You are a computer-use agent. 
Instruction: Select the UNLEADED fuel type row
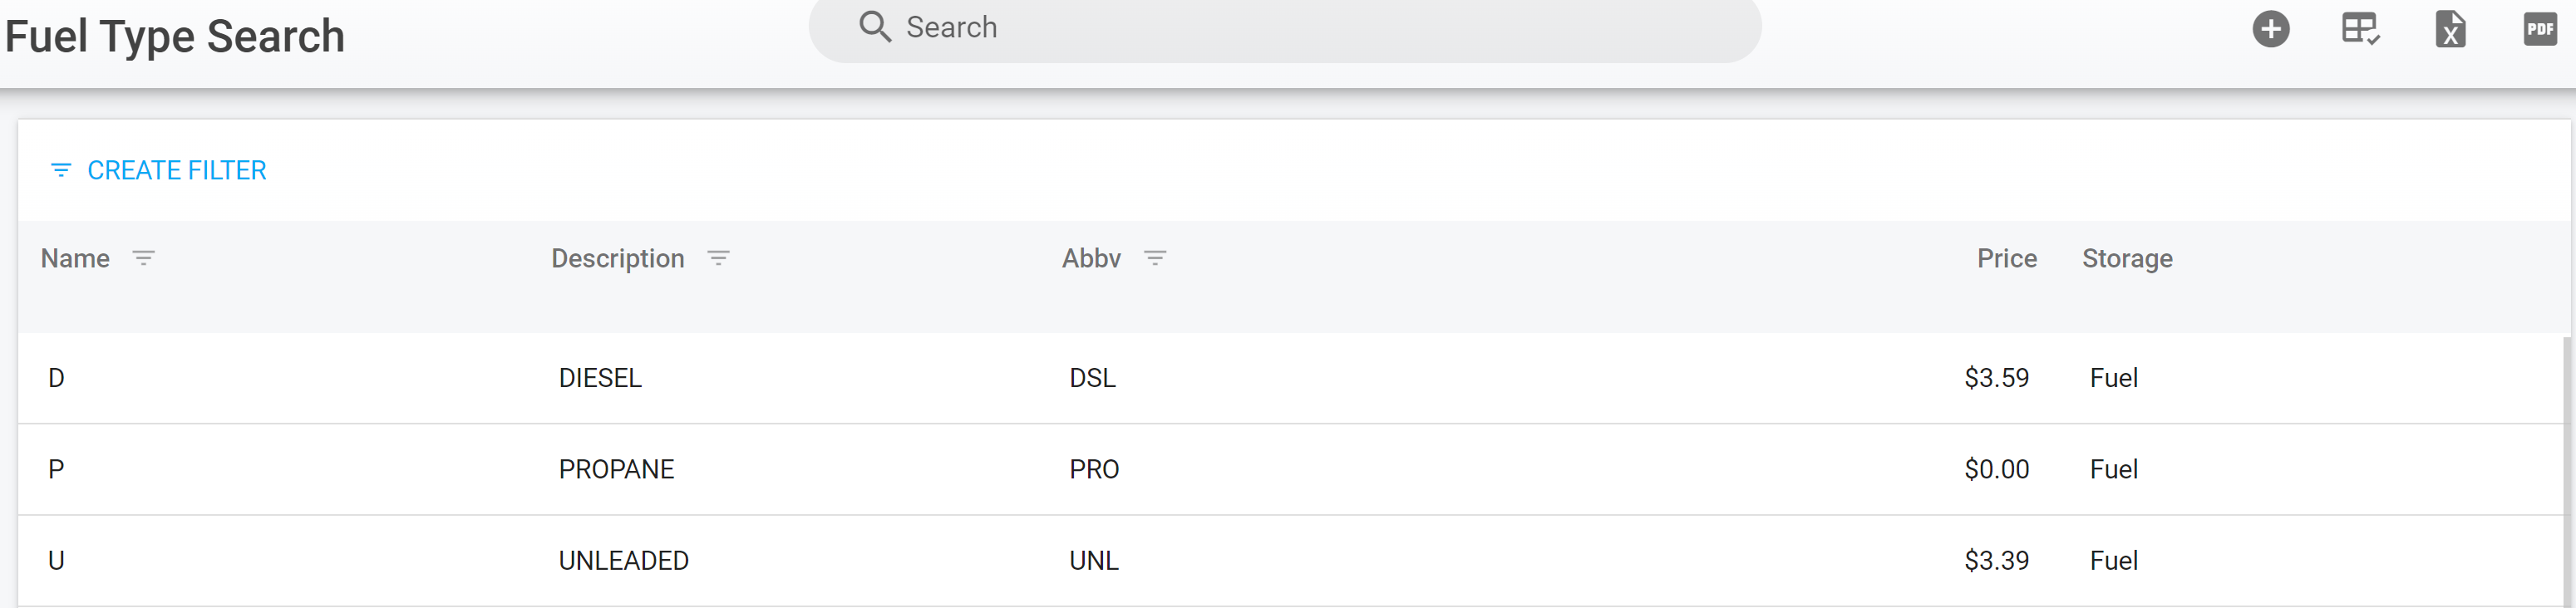pyautogui.click(x=623, y=561)
